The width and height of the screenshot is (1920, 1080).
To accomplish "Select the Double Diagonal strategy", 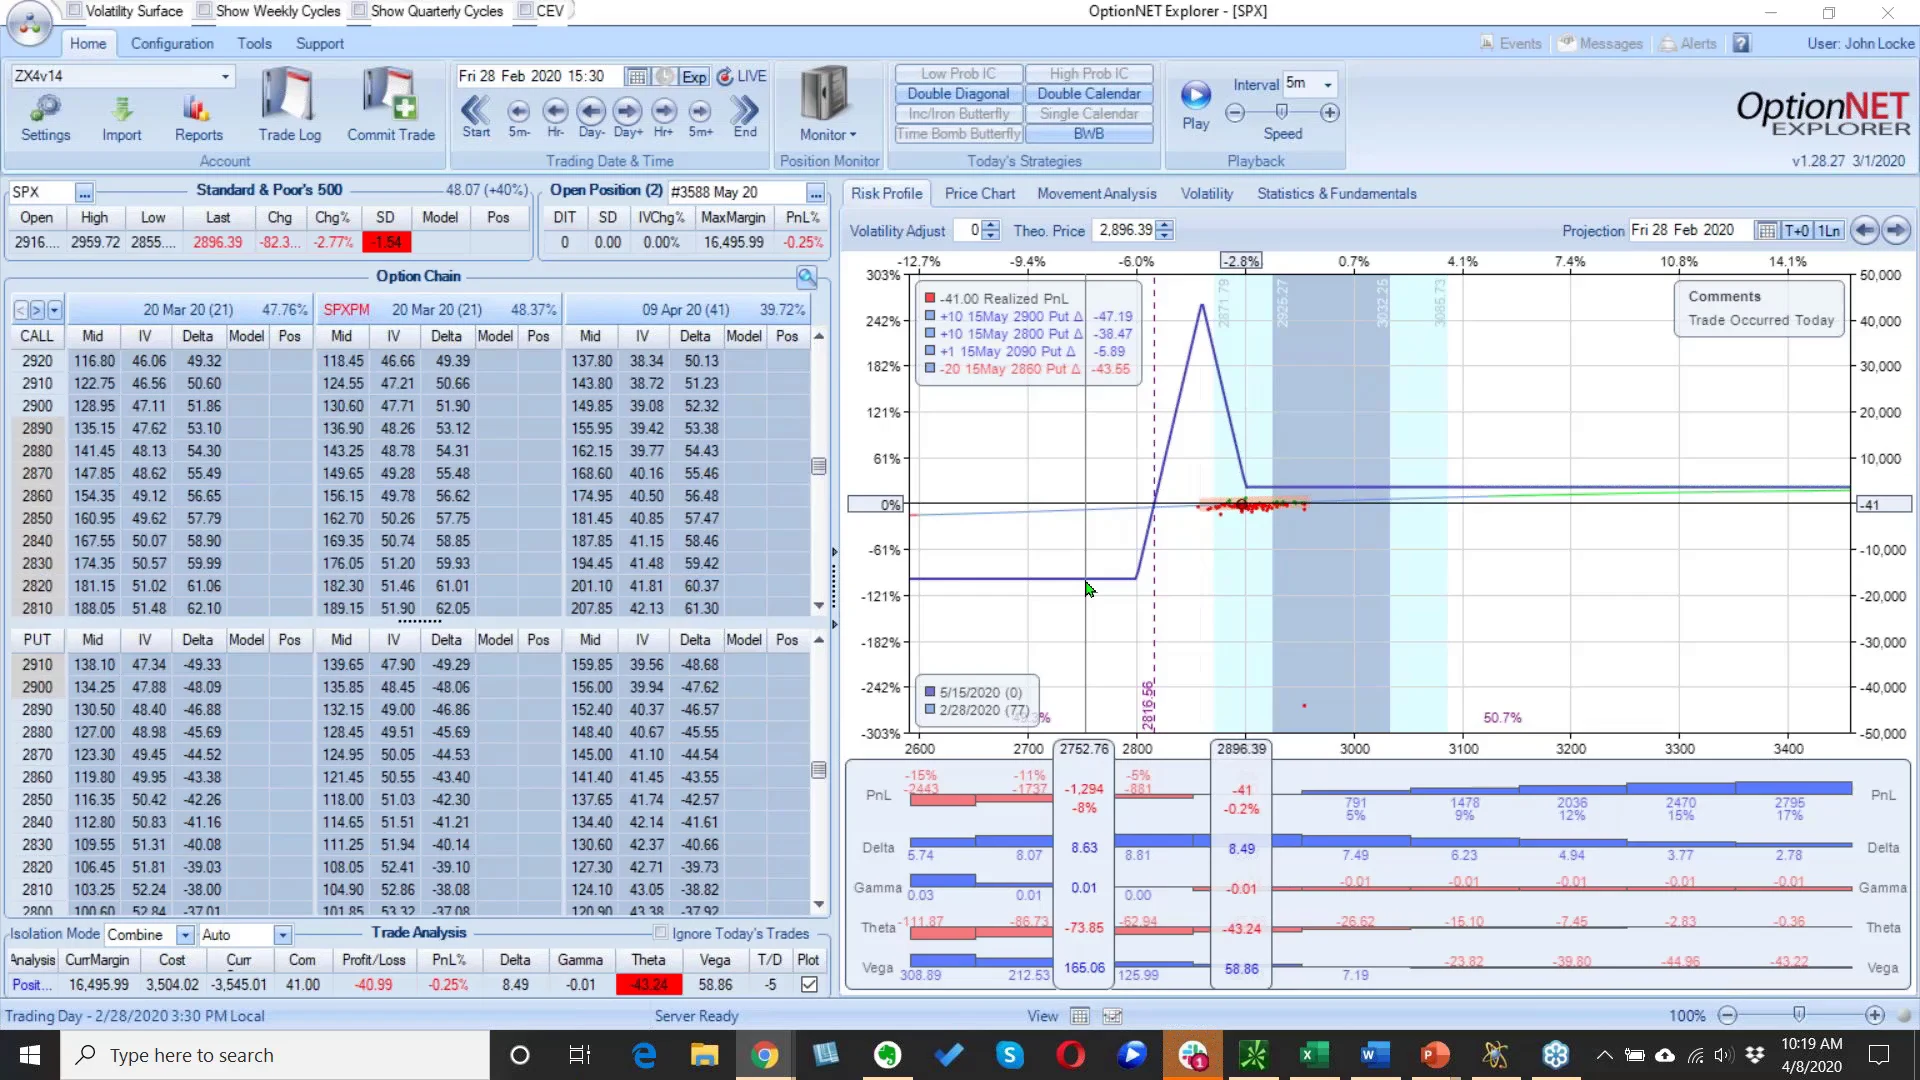I will click(958, 94).
